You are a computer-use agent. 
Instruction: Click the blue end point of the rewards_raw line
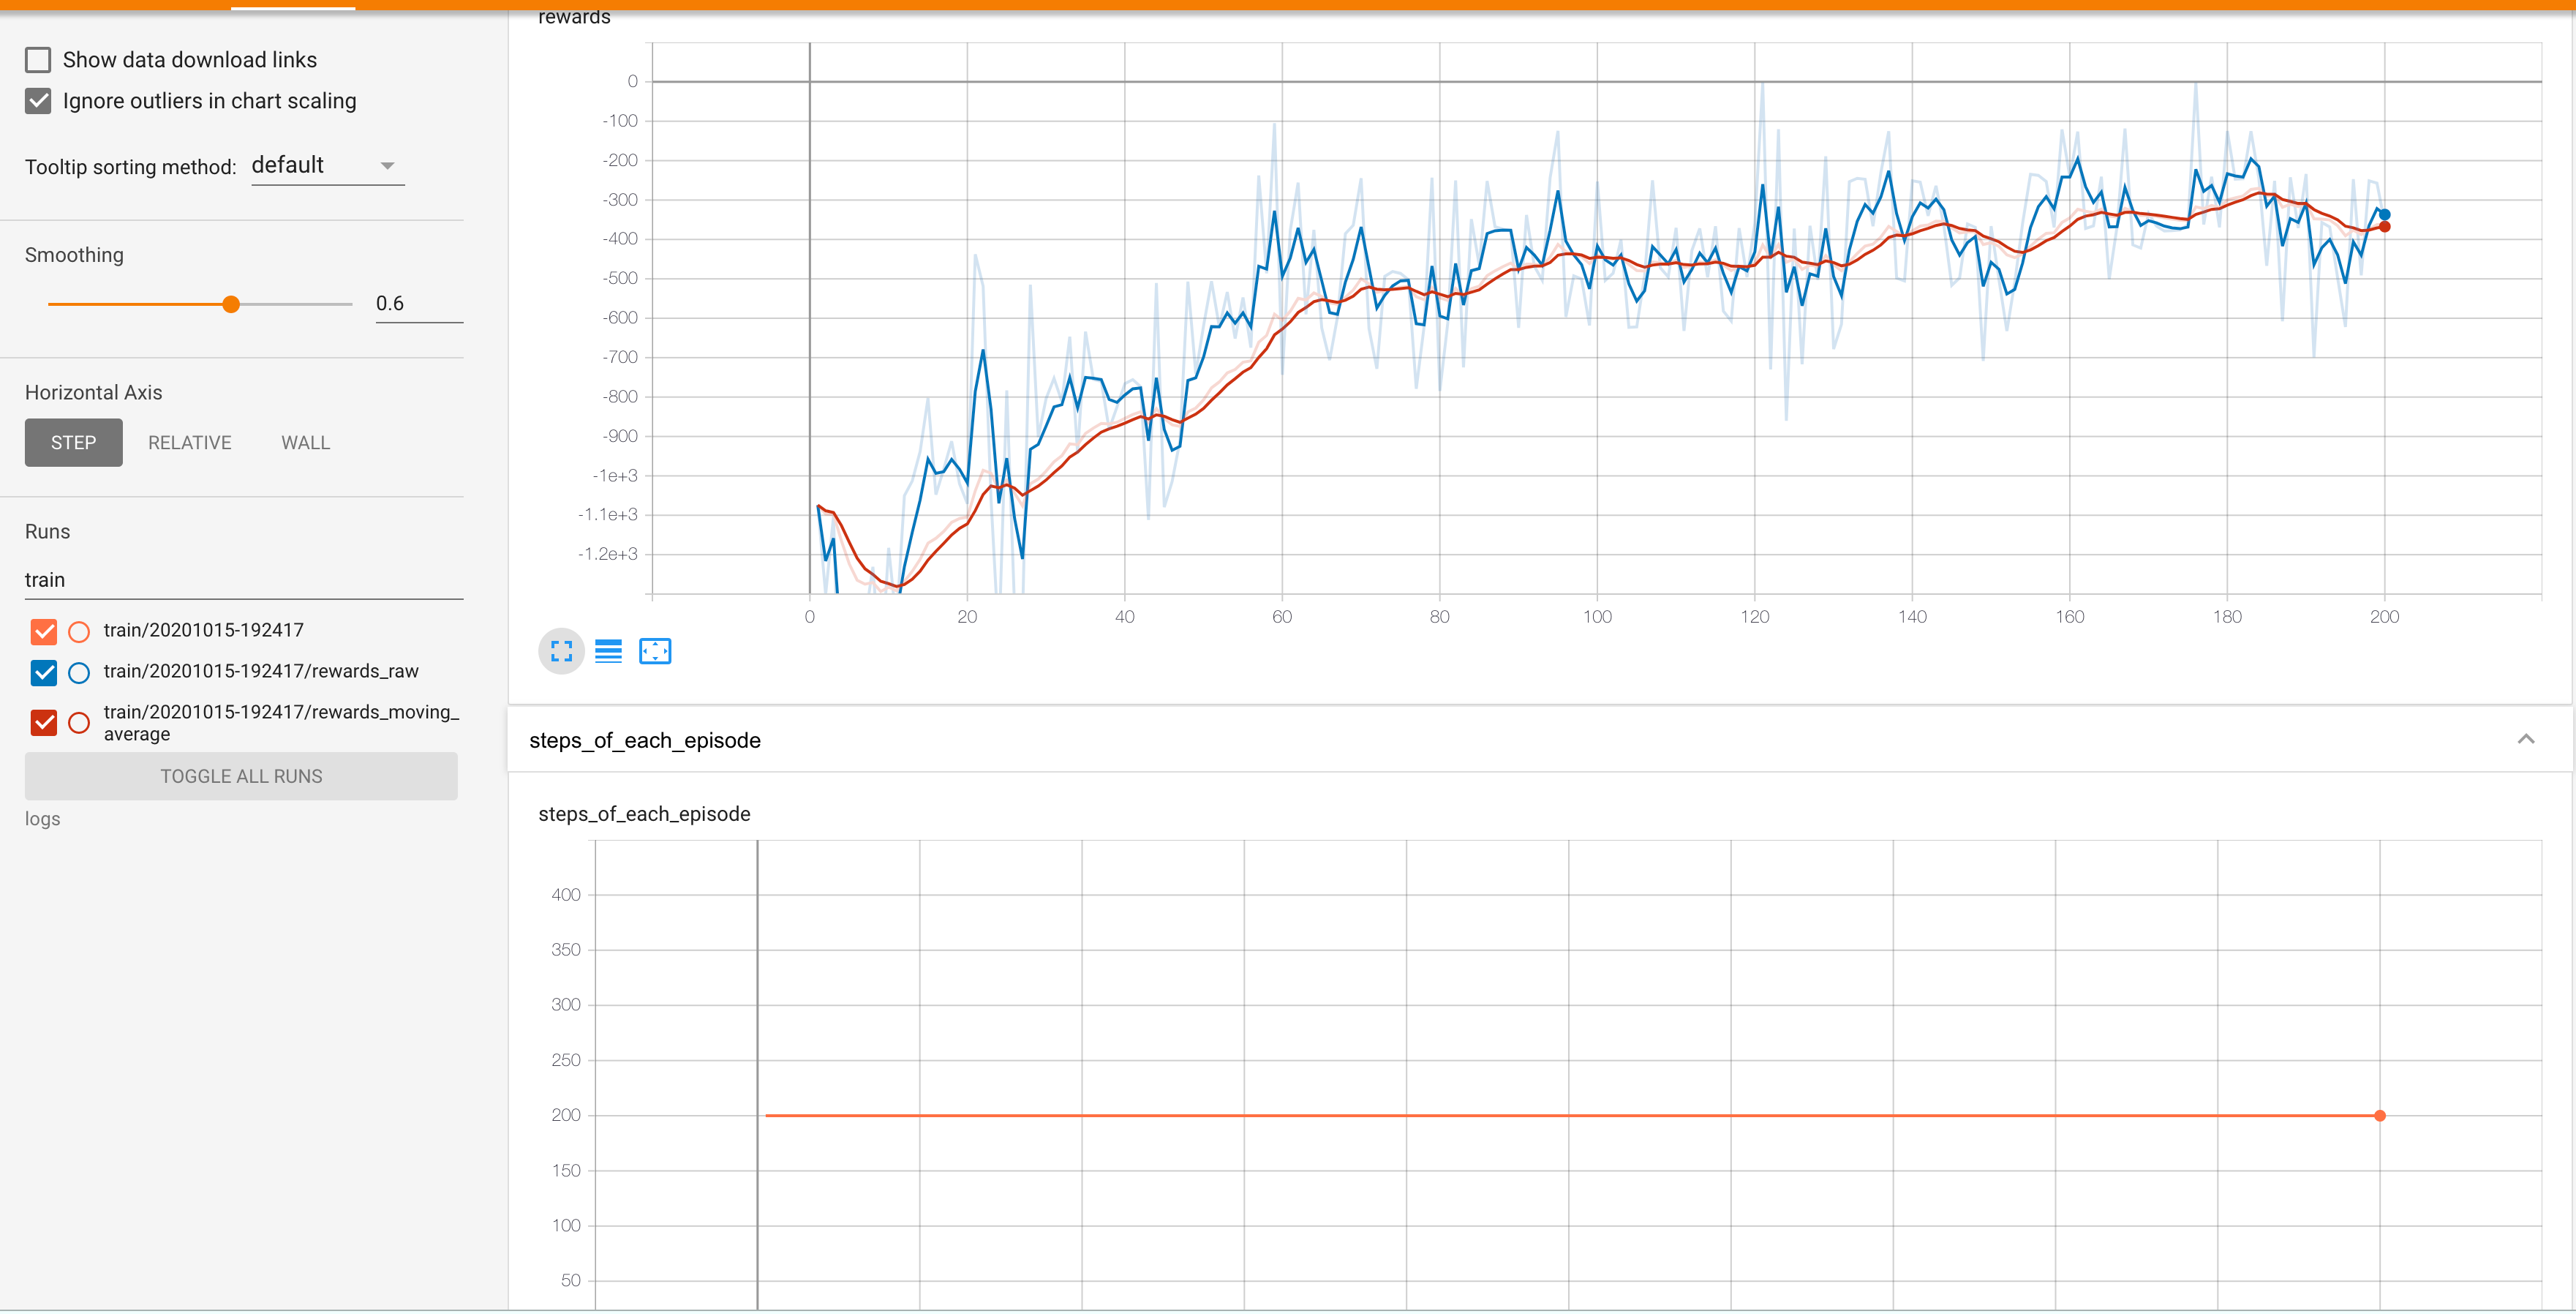coord(2384,214)
